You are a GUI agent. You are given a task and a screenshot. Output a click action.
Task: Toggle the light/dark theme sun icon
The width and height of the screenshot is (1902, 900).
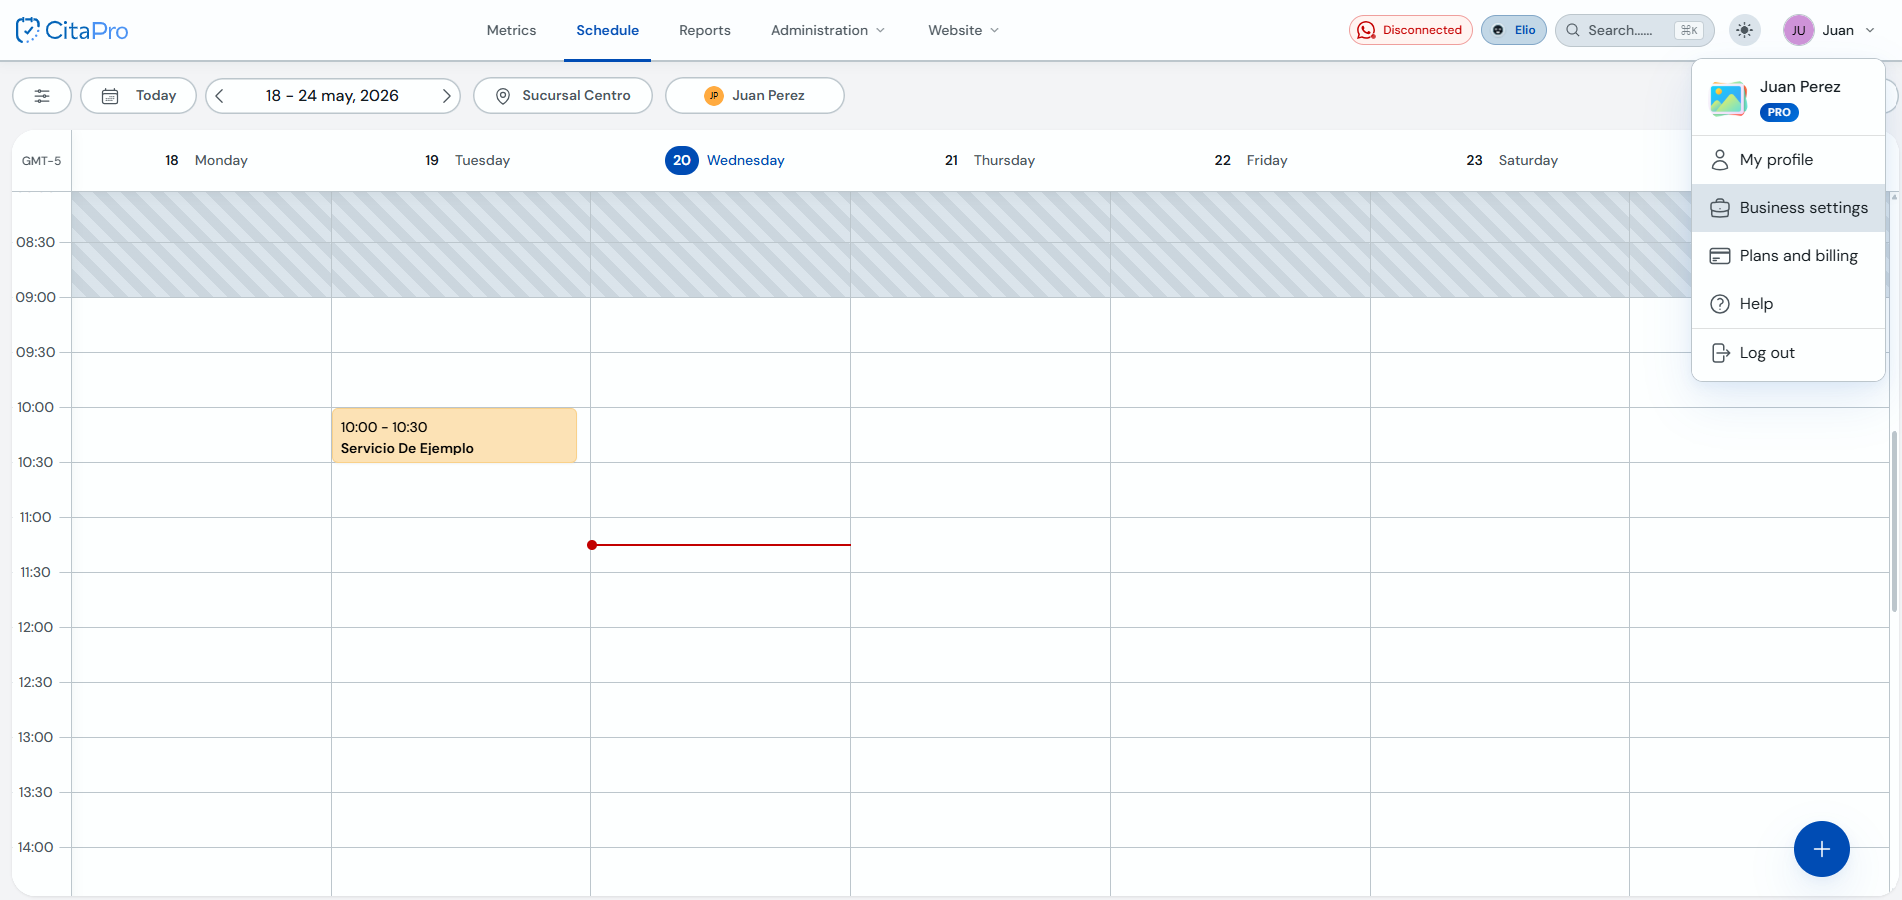[1744, 30]
